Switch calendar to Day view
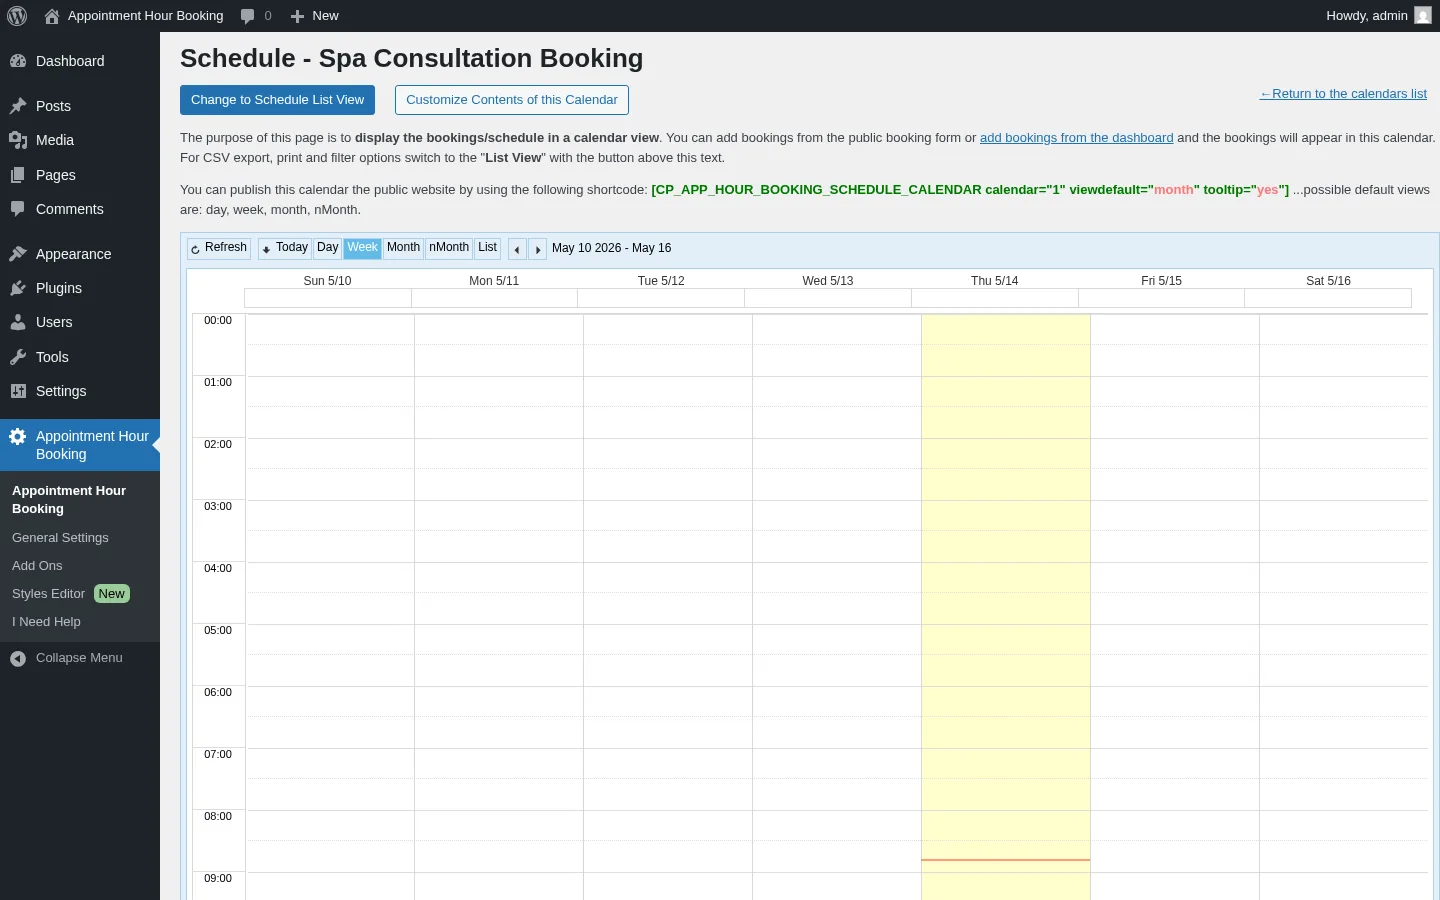This screenshot has height=900, width=1440. tap(327, 248)
